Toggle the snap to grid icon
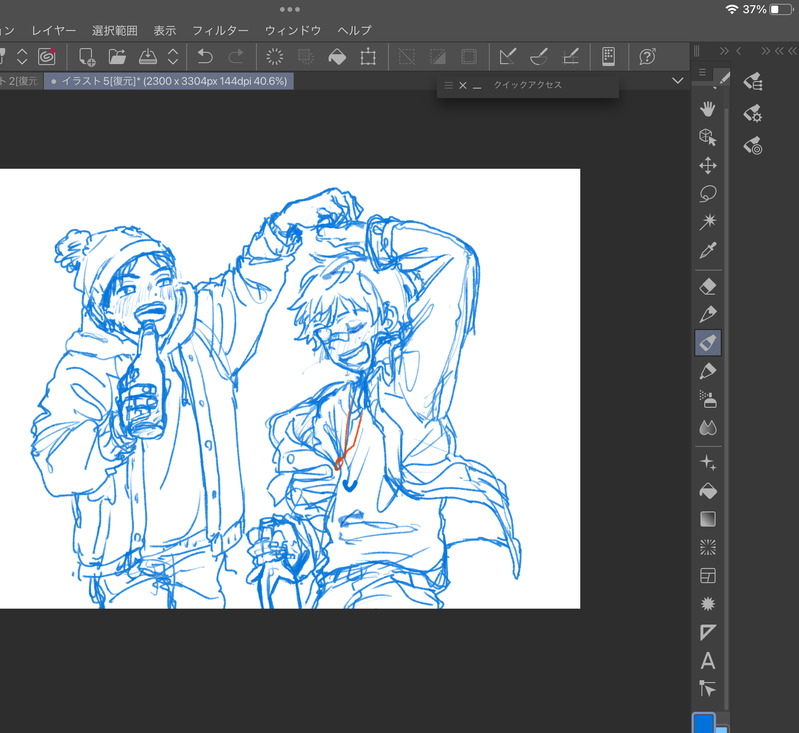Viewport: 799px width, 733px height. (x=571, y=56)
